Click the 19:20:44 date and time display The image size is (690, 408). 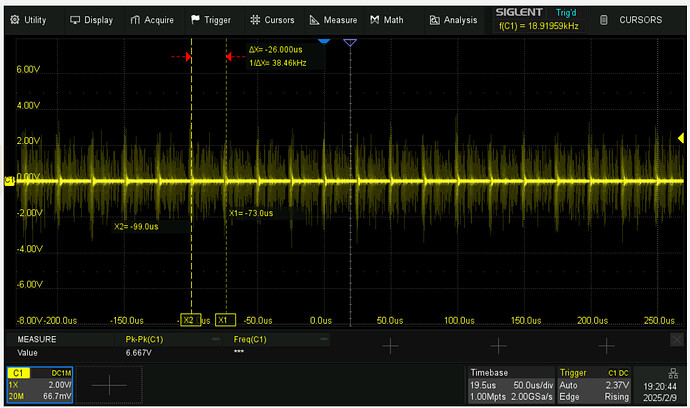point(660,392)
